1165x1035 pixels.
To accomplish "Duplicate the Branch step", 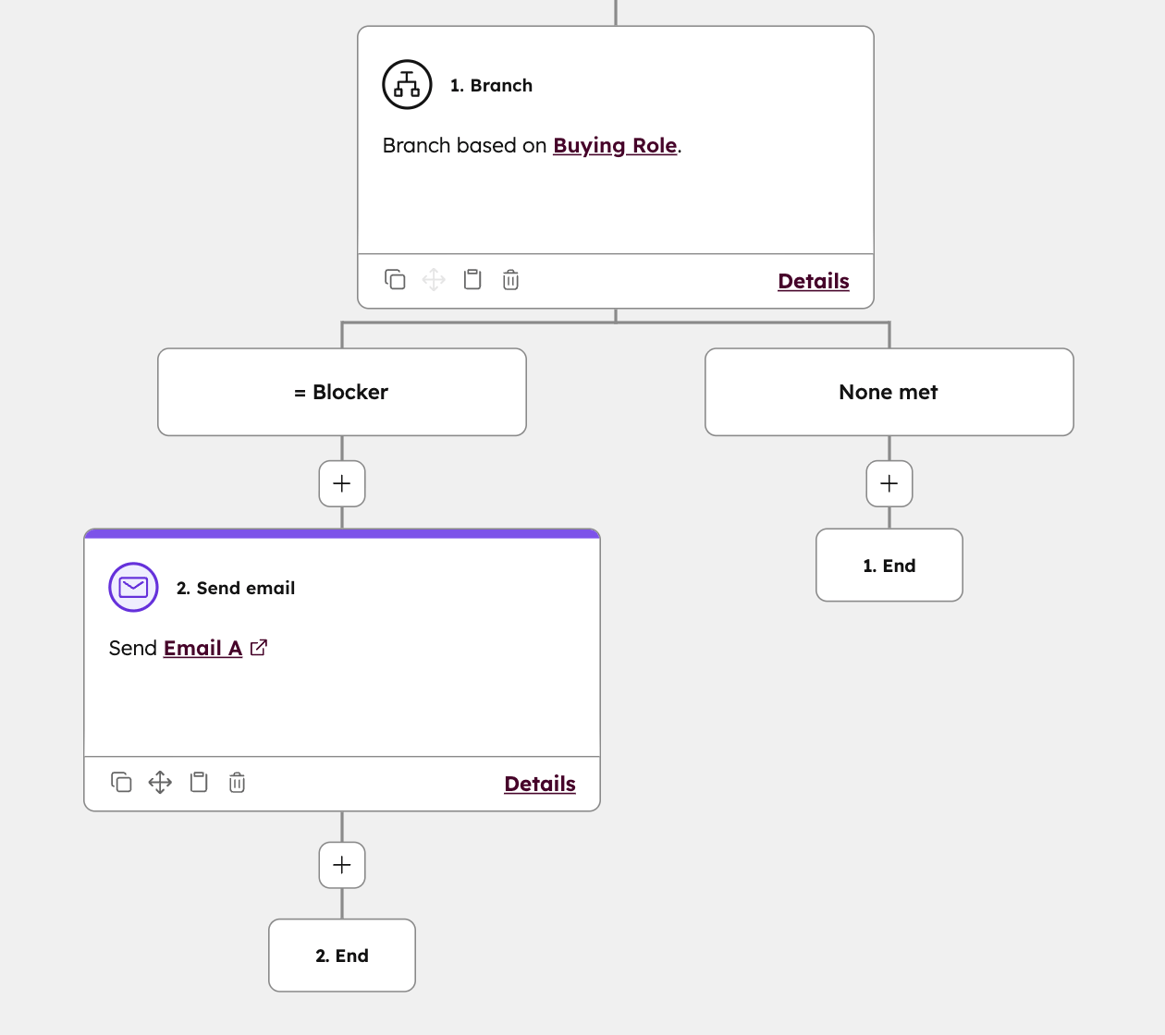I will 394,280.
